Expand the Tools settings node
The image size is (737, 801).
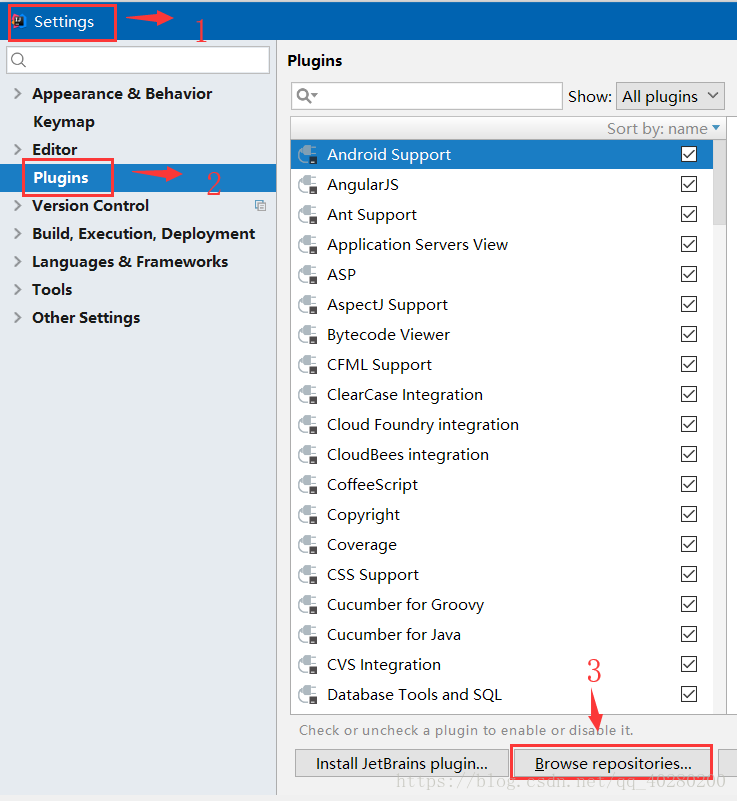18,290
